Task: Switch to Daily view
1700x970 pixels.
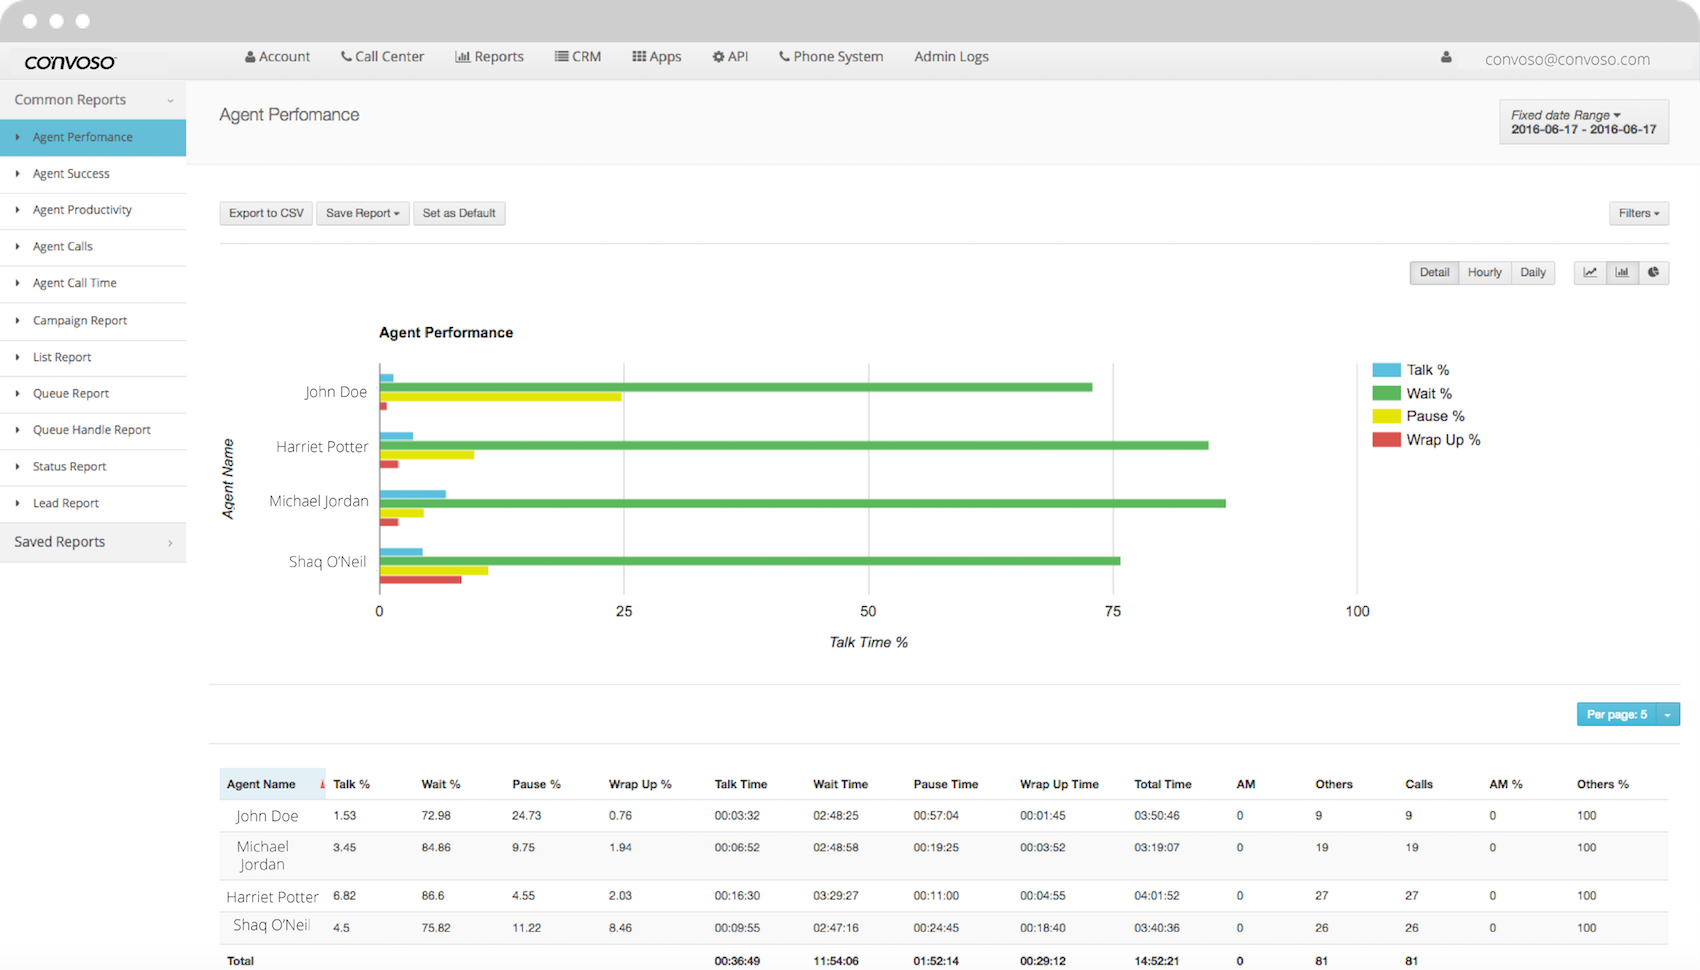Action: pyautogui.click(x=1533, y=272)
